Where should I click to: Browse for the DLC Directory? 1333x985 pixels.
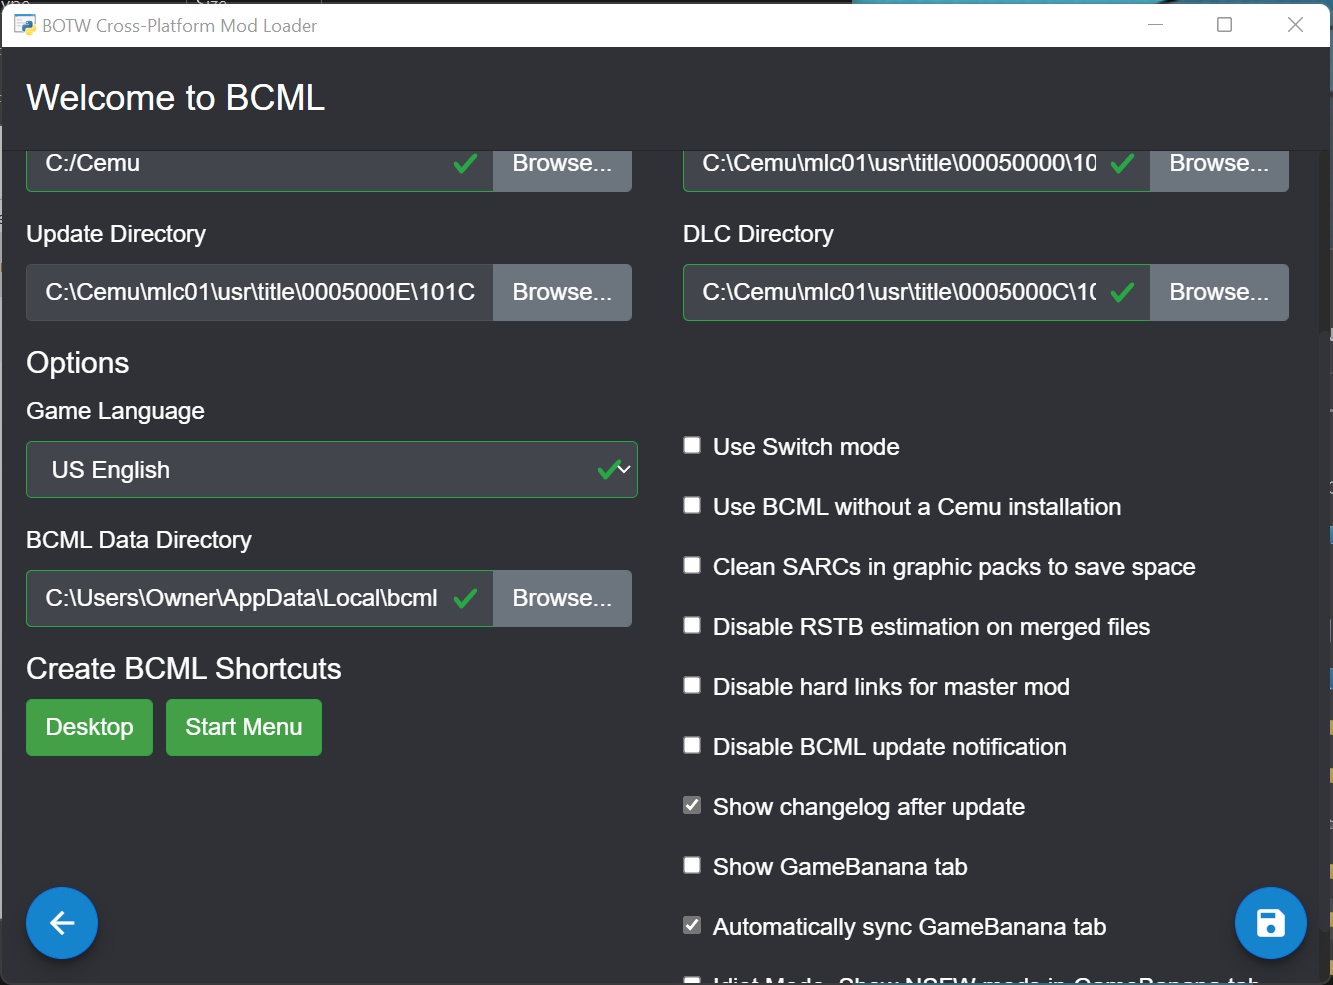(x=1219, y=292)
